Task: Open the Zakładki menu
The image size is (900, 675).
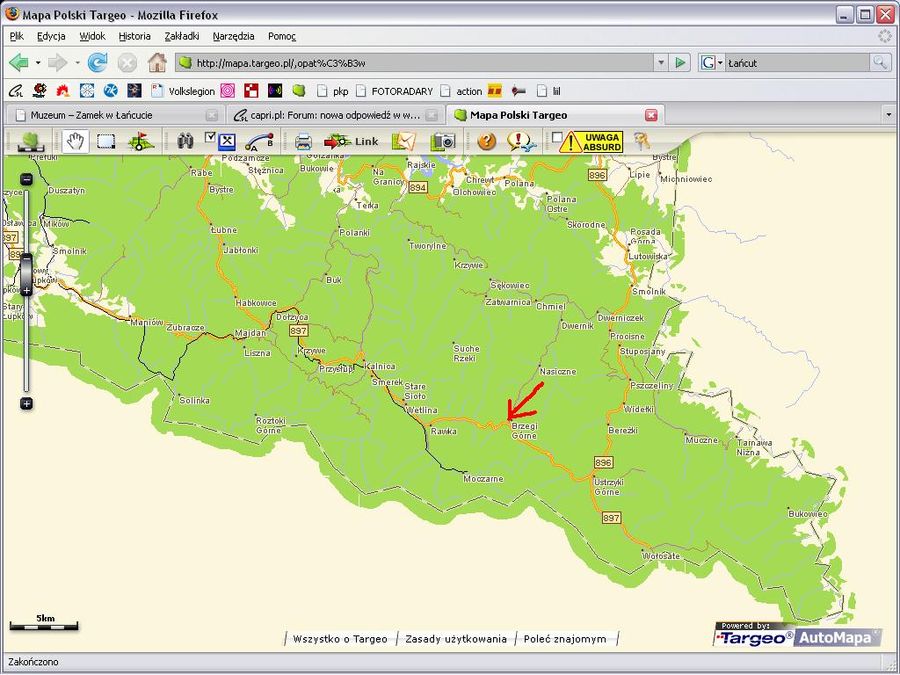Action: (181, 36)
